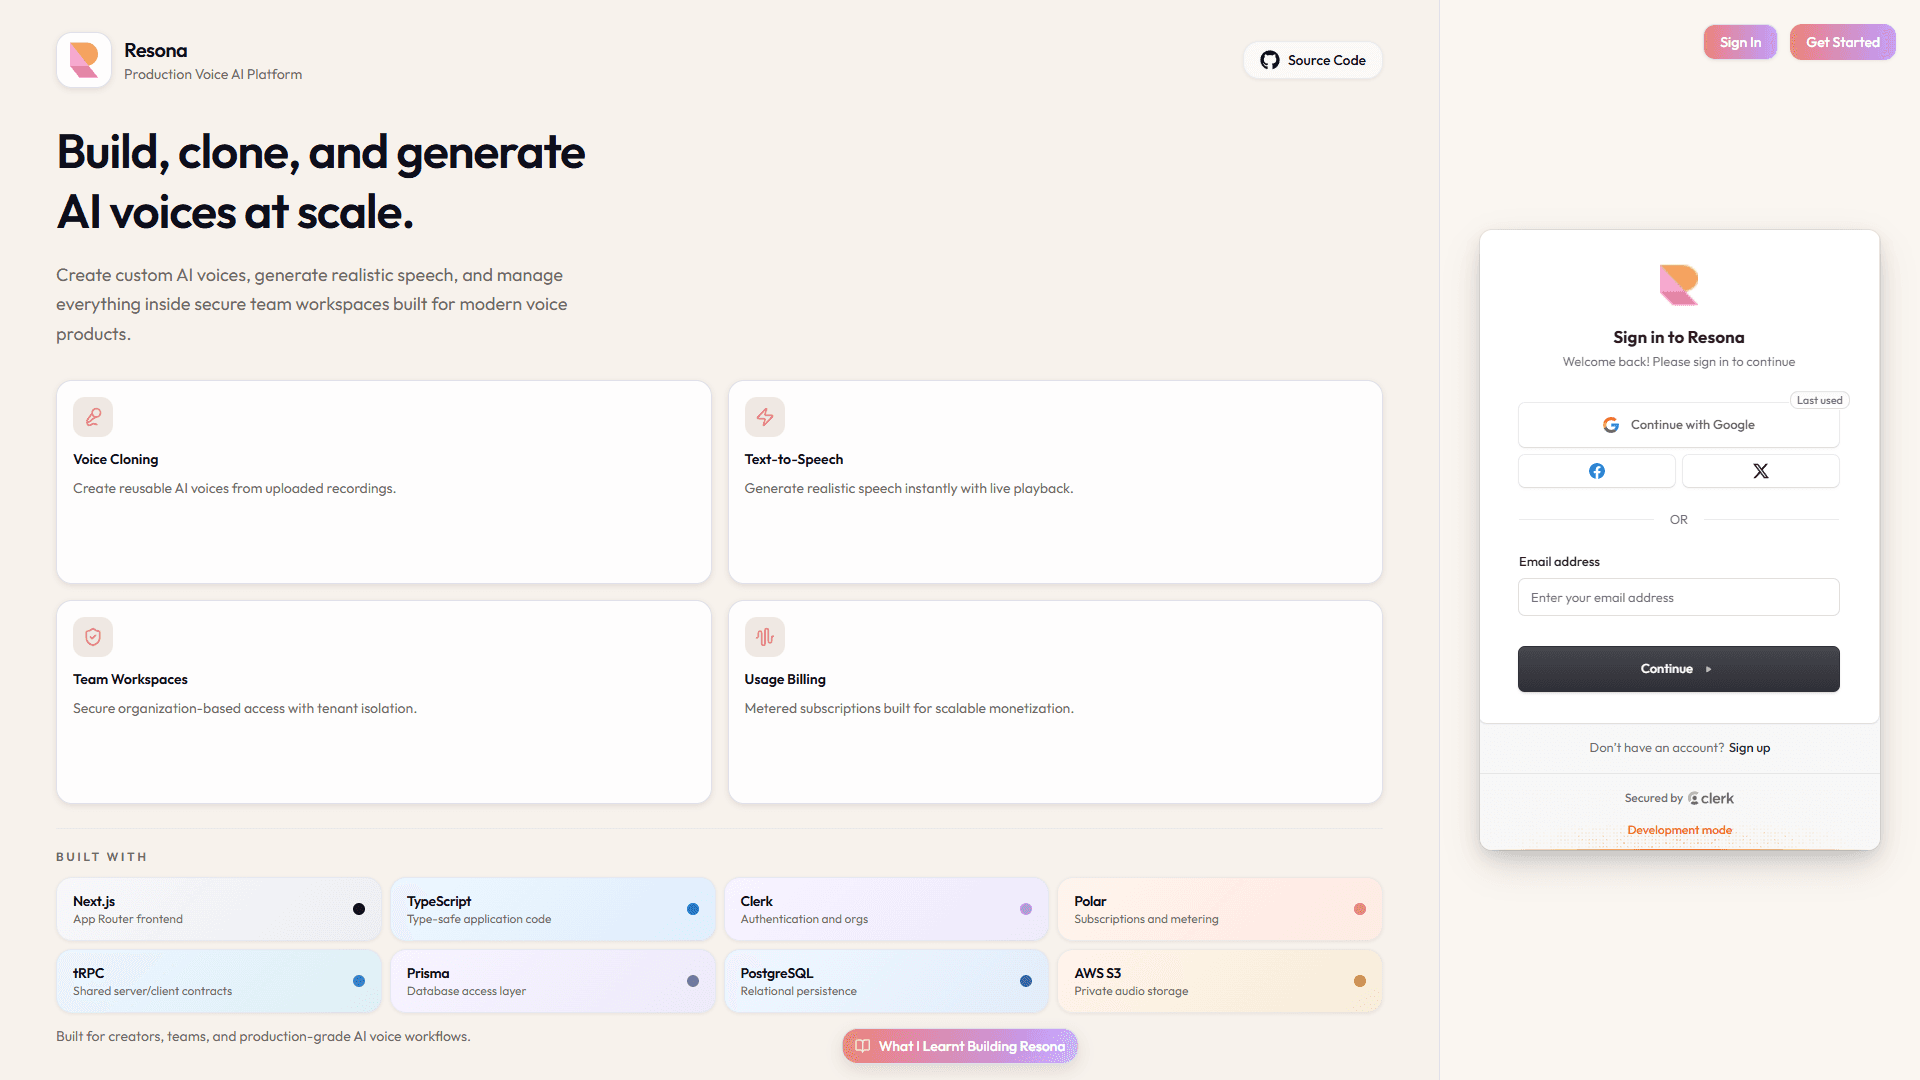Screen dimensions: 1920x1080
Task: Click the arrow icon on Continue button
Action: [x=1709, y=669]
